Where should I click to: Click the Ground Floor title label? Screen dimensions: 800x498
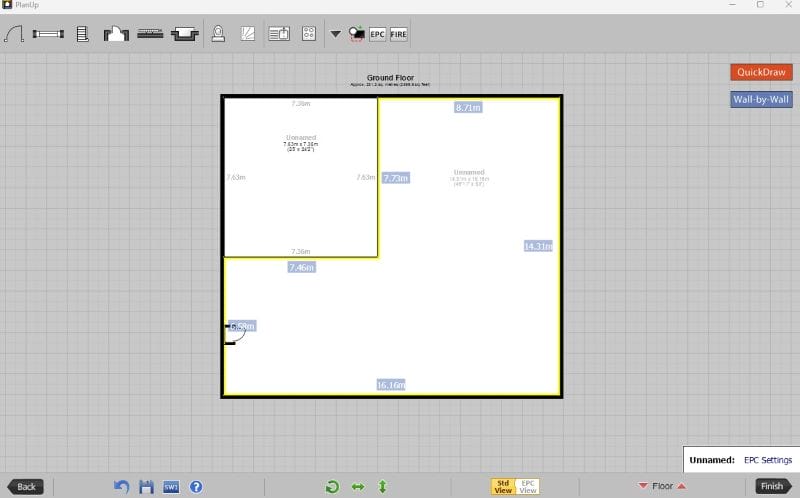coord(390,78)
